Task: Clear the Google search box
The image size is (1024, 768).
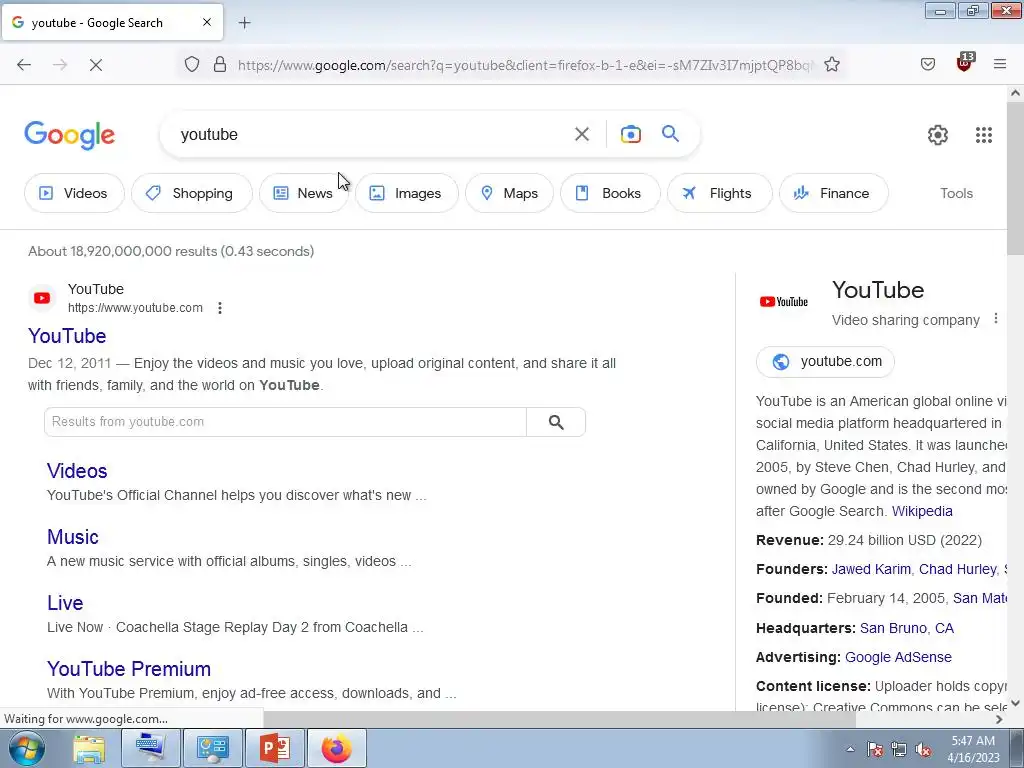Action: [x=581, y=134]
